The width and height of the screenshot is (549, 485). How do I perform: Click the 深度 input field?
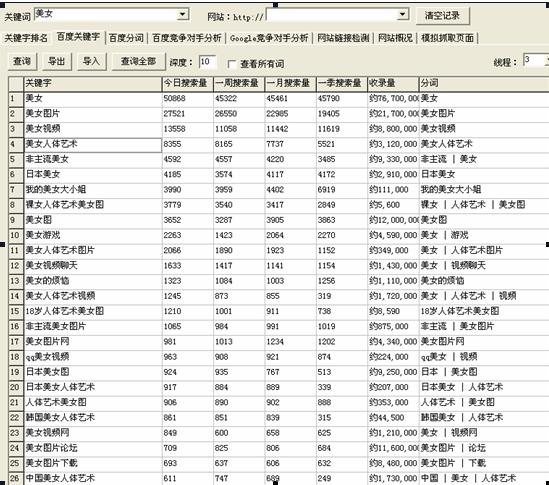(207, 62)
